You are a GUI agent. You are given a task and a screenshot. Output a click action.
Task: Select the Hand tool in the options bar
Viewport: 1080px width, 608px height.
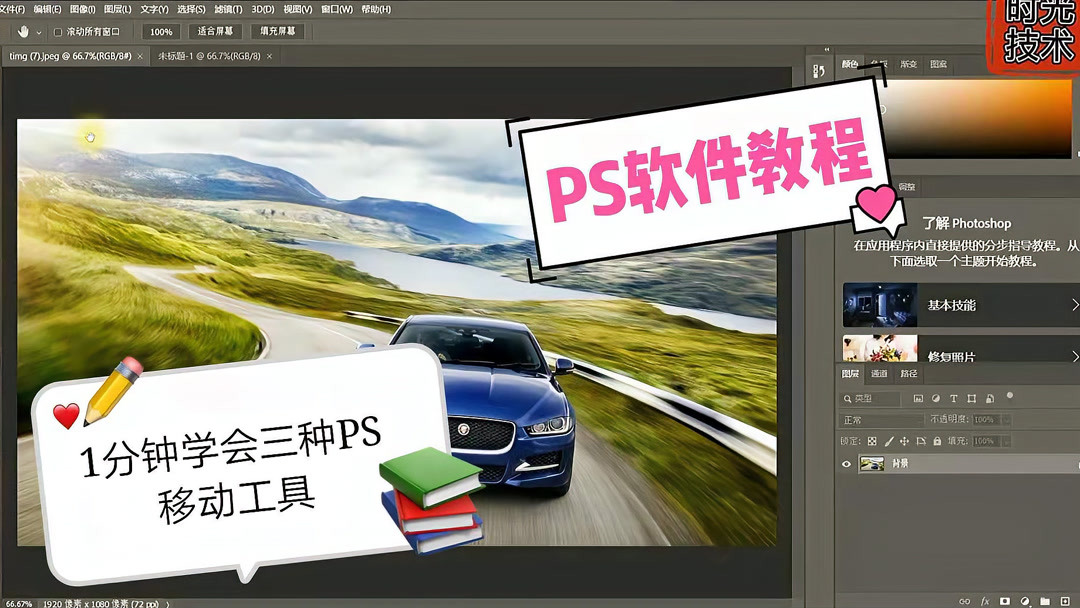click(22, 31)
